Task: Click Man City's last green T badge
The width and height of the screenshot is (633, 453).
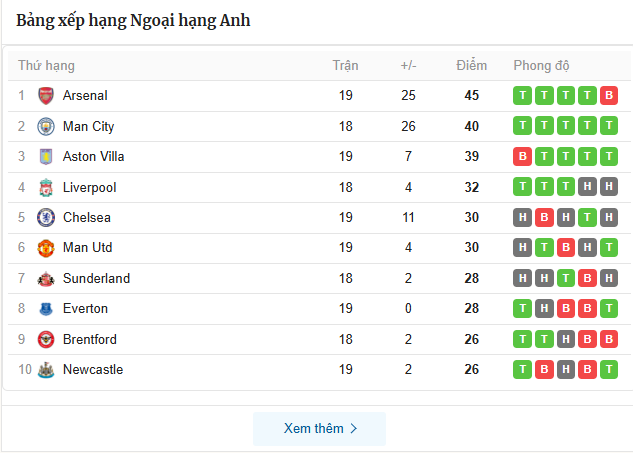Action: [609, 126]
